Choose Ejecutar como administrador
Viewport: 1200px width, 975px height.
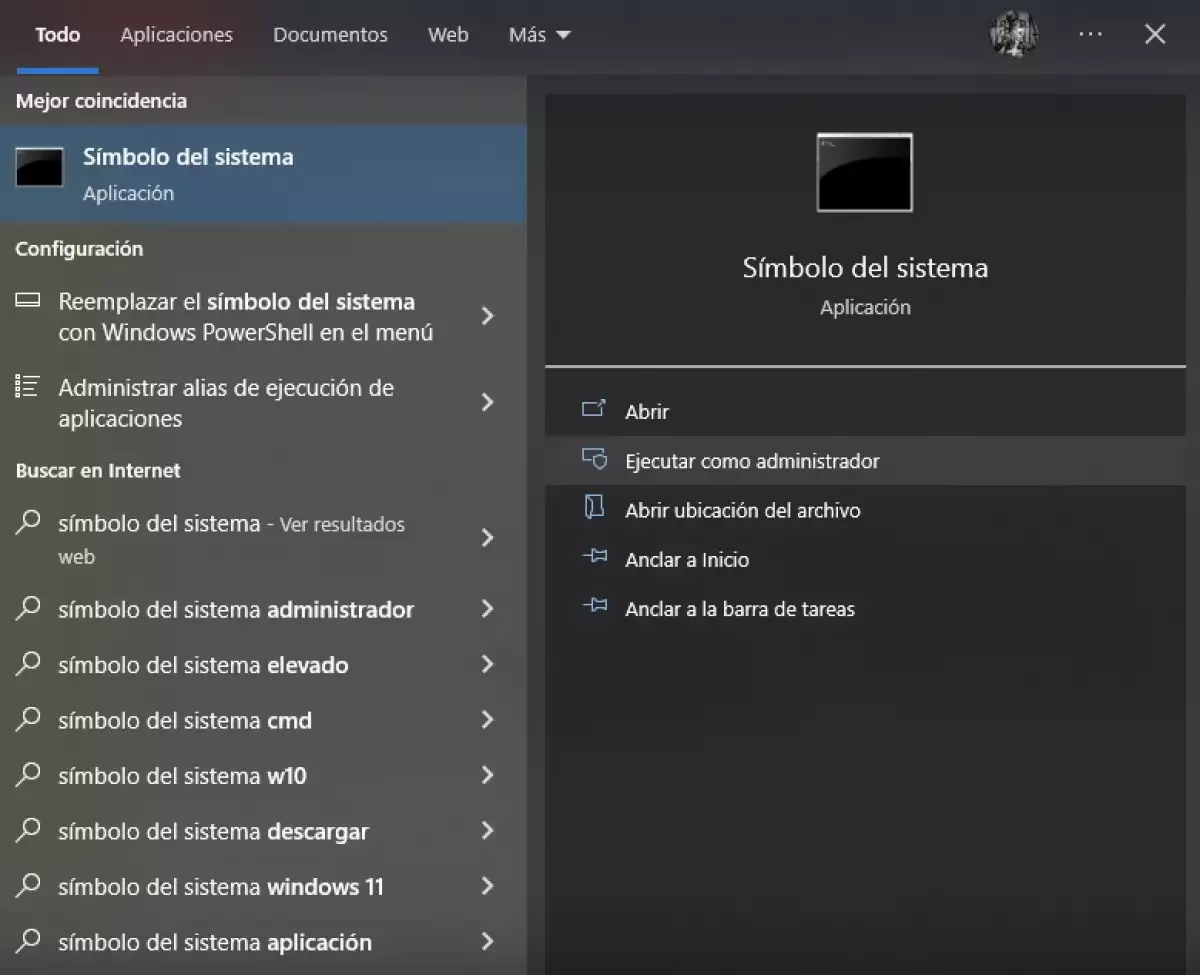point(865,461)
